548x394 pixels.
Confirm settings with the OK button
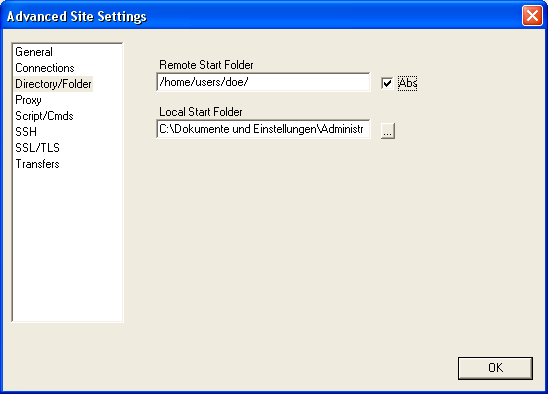point(495,368)
